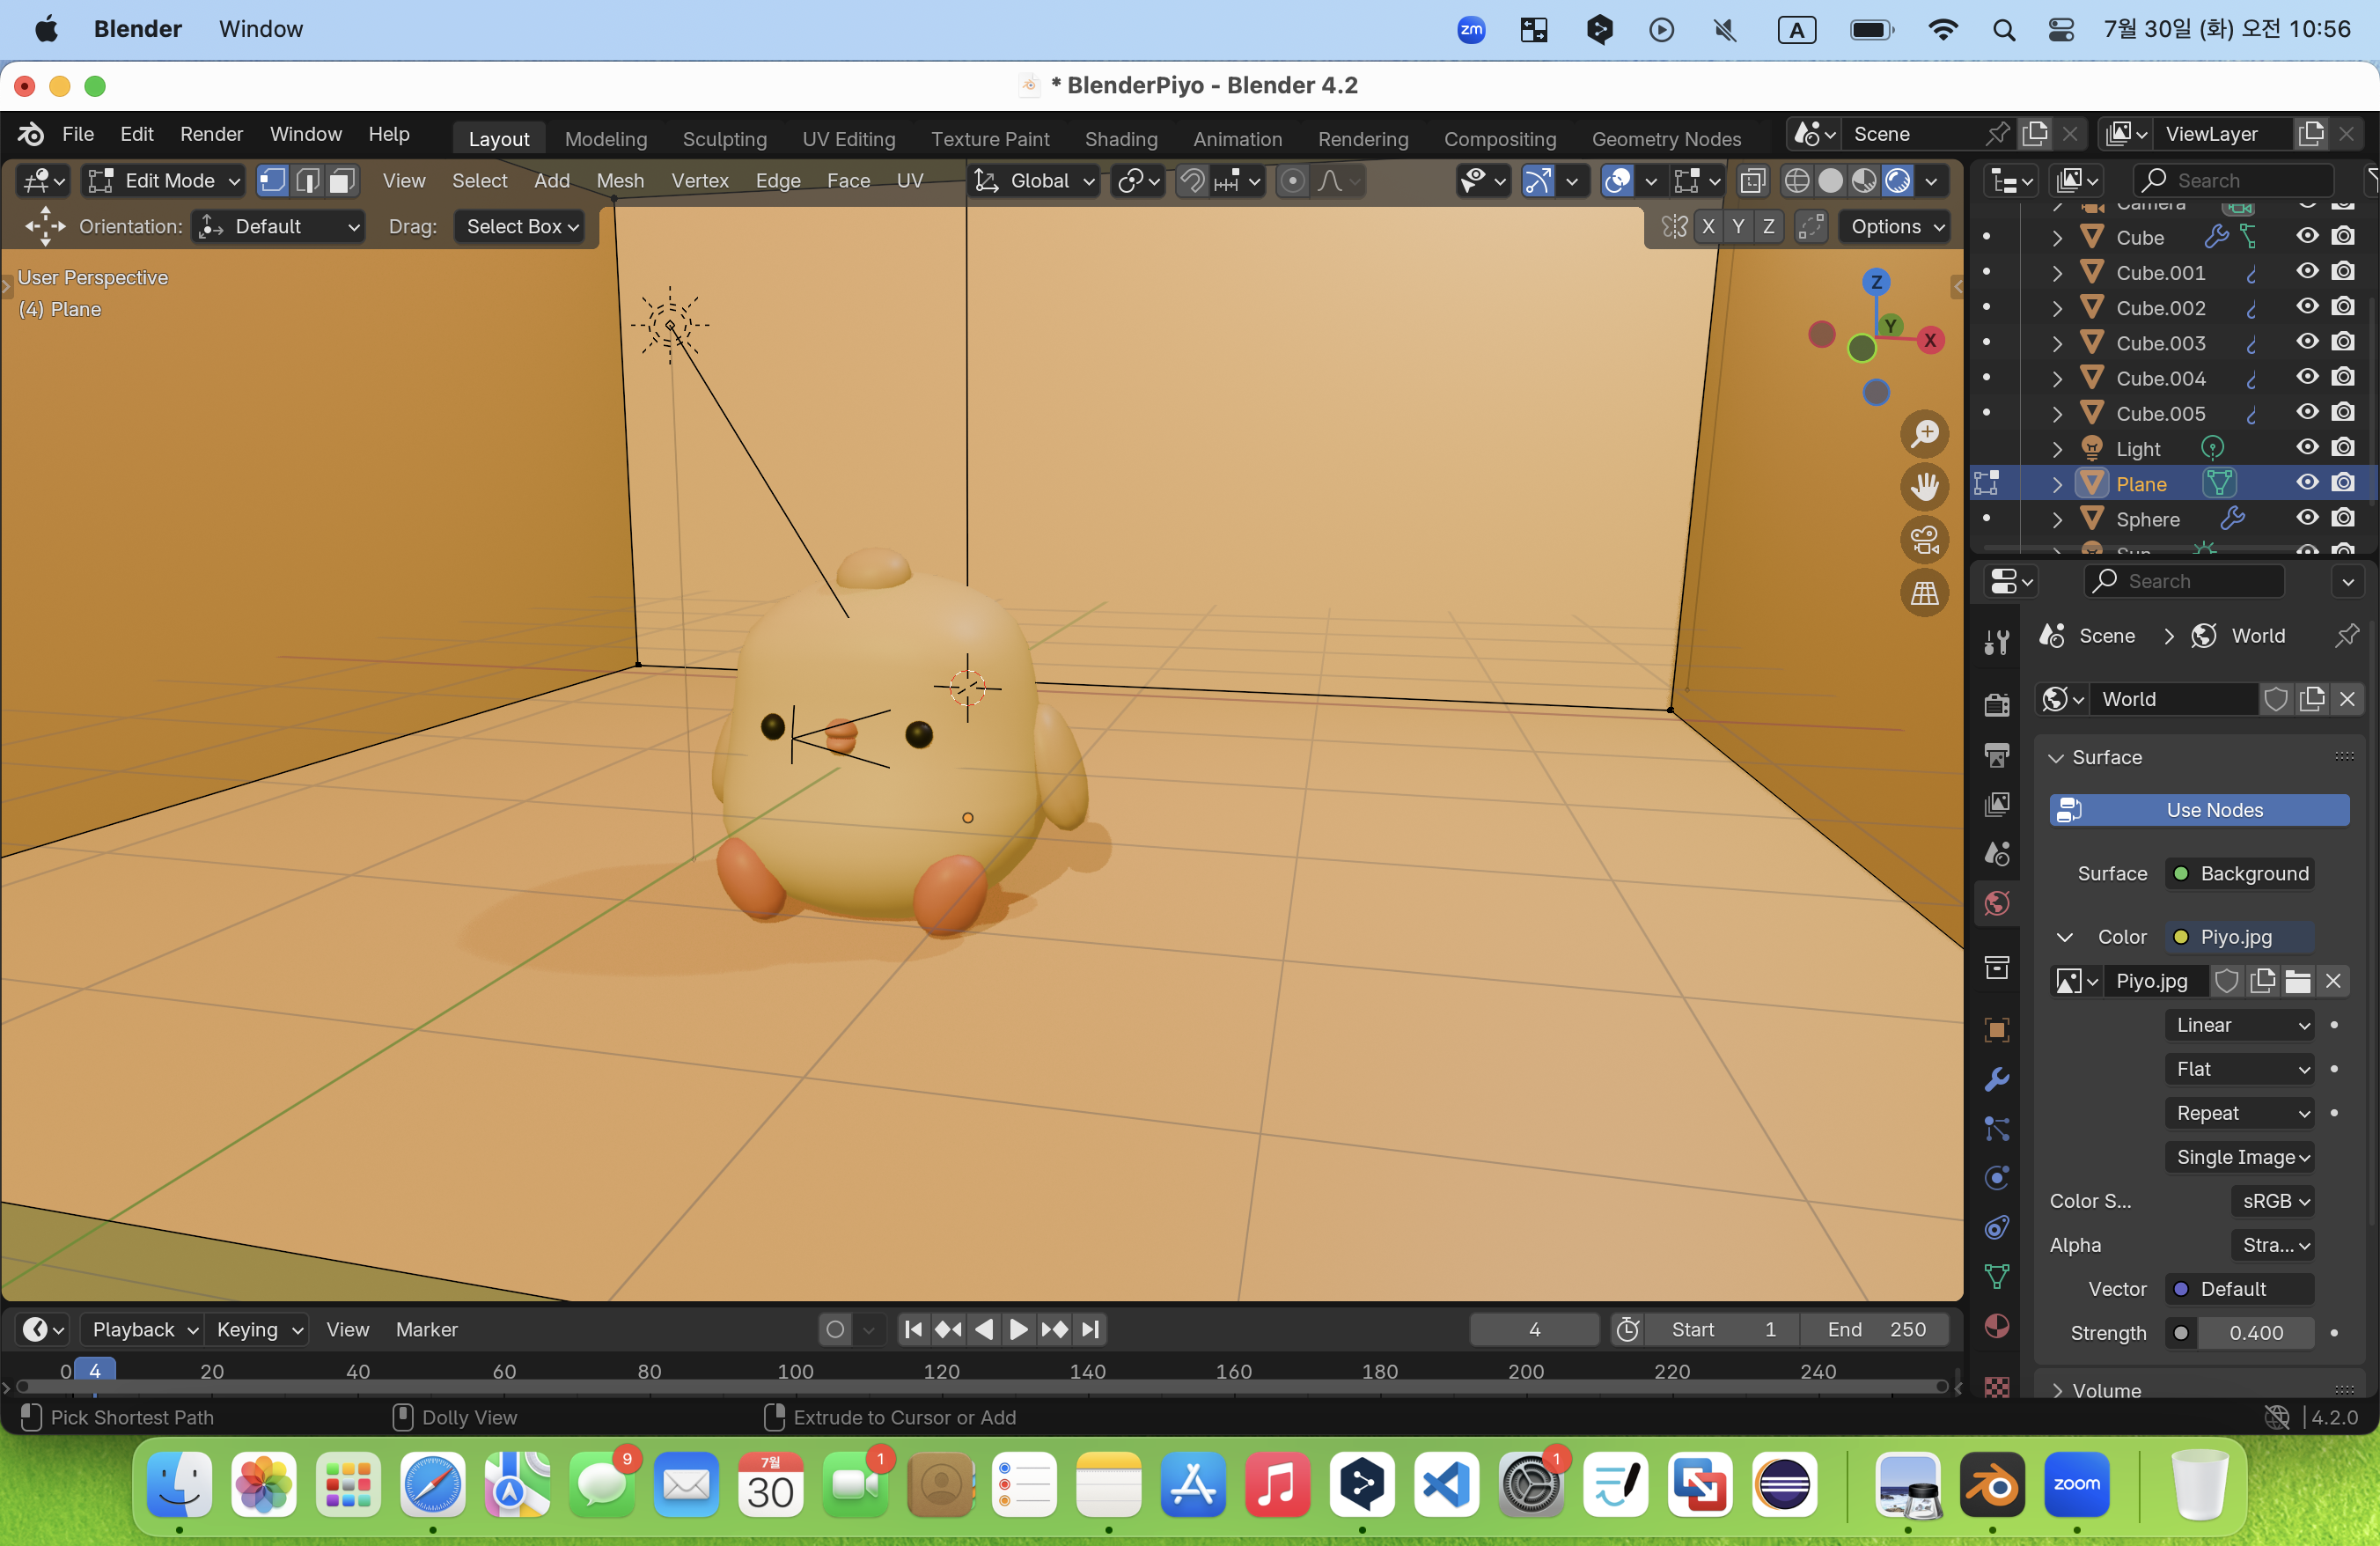Image resolution: width=2380 pixels, height=1546 pixels.
Task: Expand the Plane object in outliner
Action: 2057,484
